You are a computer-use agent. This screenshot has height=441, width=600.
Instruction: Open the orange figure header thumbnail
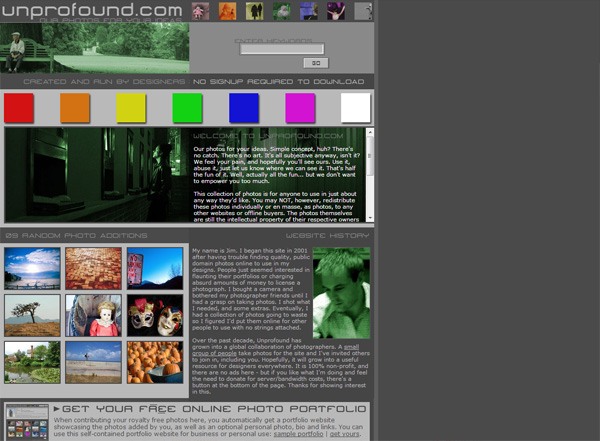(x=227, y=11)
